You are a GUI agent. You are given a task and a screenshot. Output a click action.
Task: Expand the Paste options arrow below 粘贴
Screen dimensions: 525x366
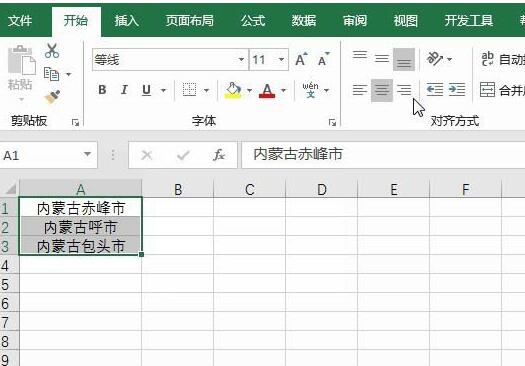point(21,99)
